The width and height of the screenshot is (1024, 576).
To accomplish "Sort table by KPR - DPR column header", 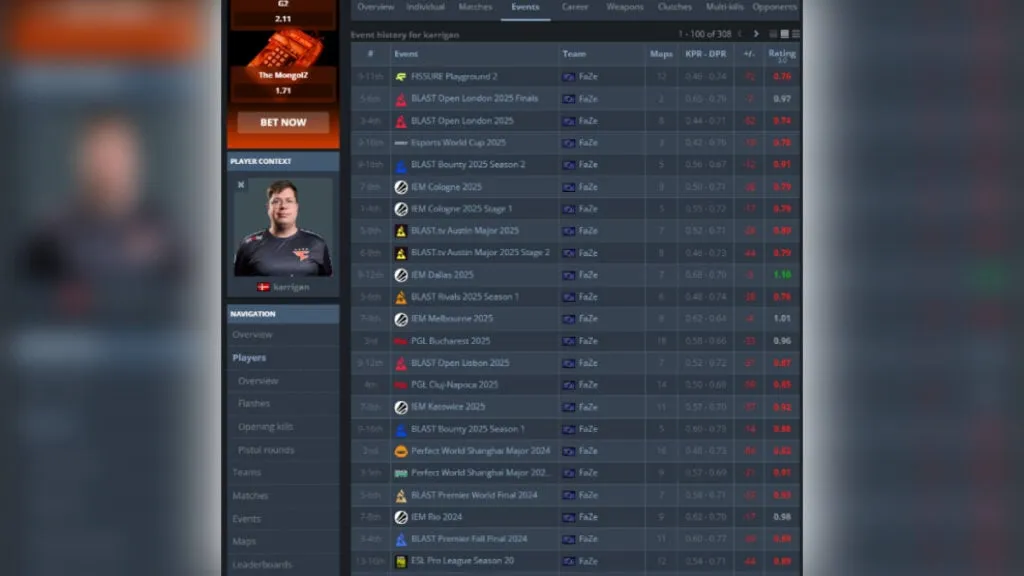I will tap(705, 54).
